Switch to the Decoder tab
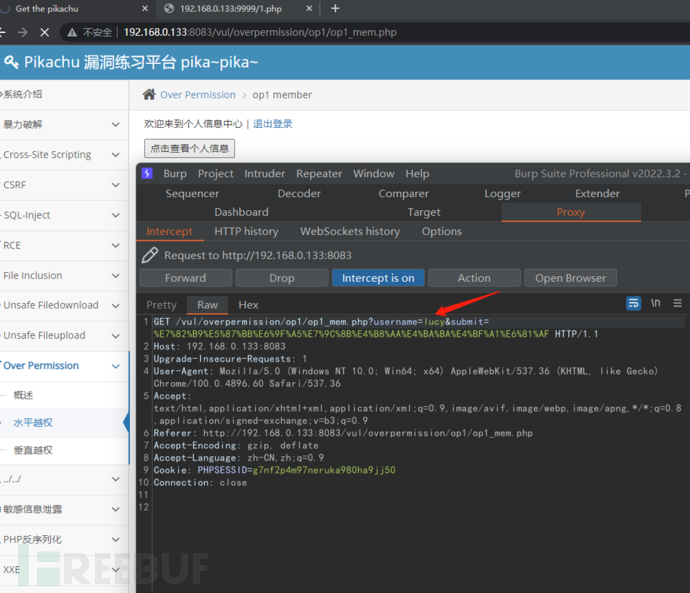This screenshot has height=593, width=690. (299, 194)
